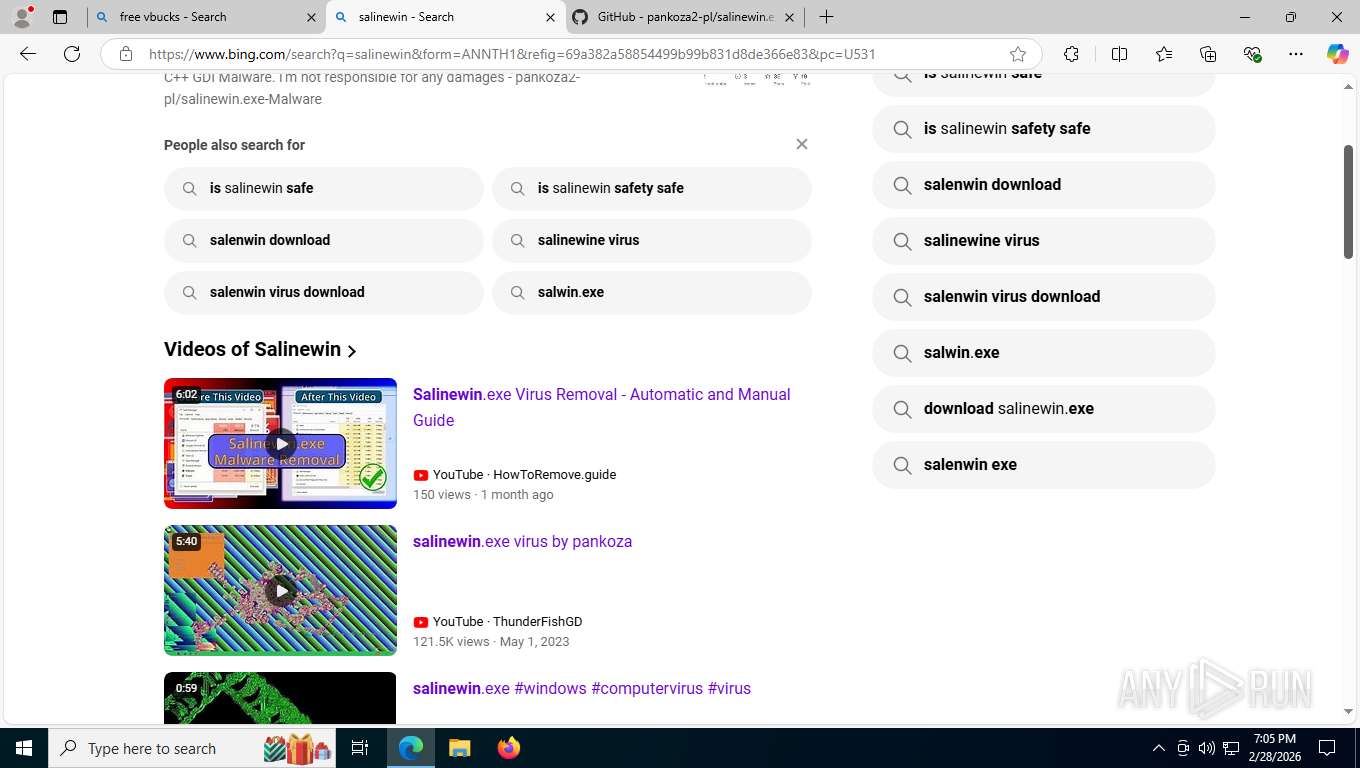Search 'salenwin download' in left column
The image size is (1360, 768).
coord(323,240)
